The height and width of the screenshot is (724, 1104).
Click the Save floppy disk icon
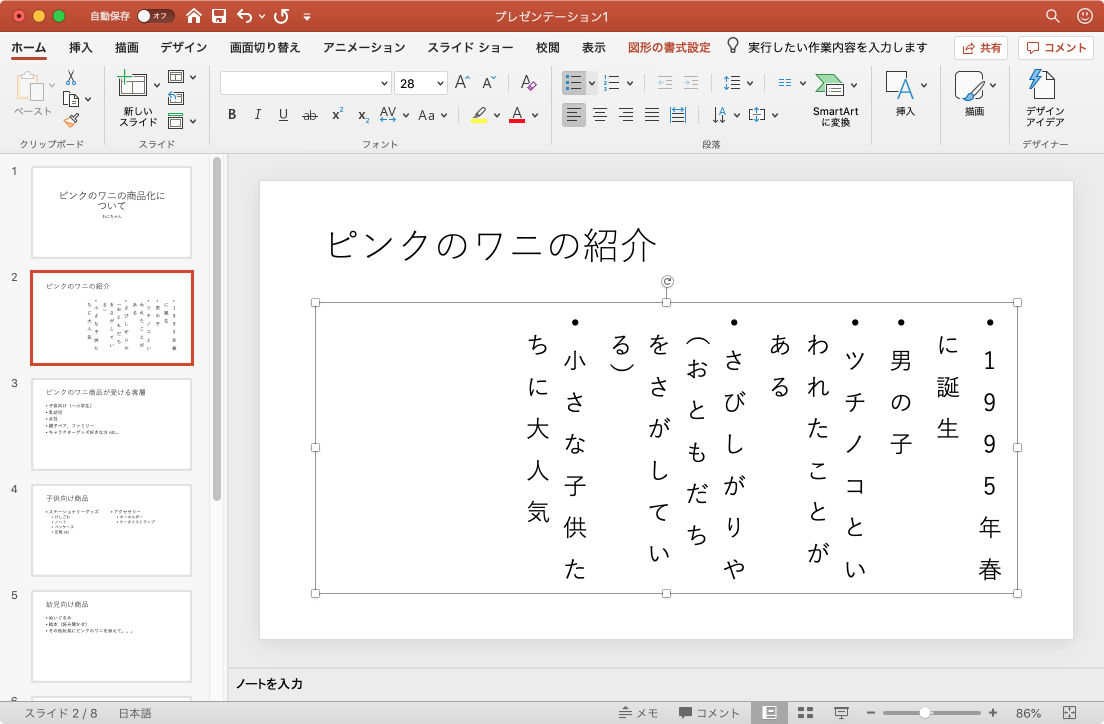[x=219, y=16]
